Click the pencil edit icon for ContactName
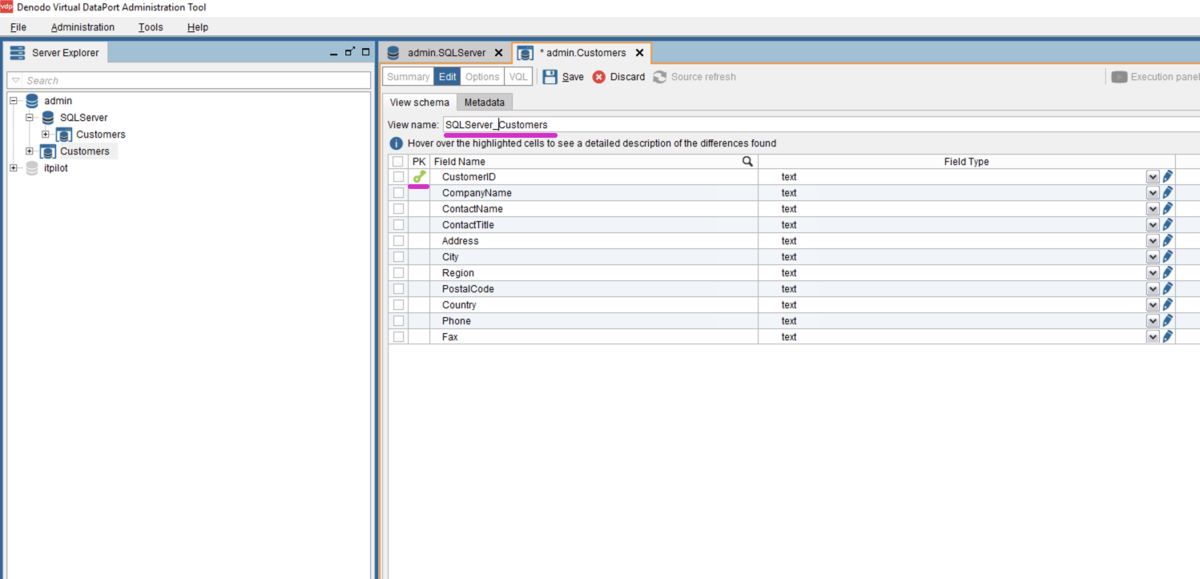This screenshot has width=1200, height=579. point(1167,209)
